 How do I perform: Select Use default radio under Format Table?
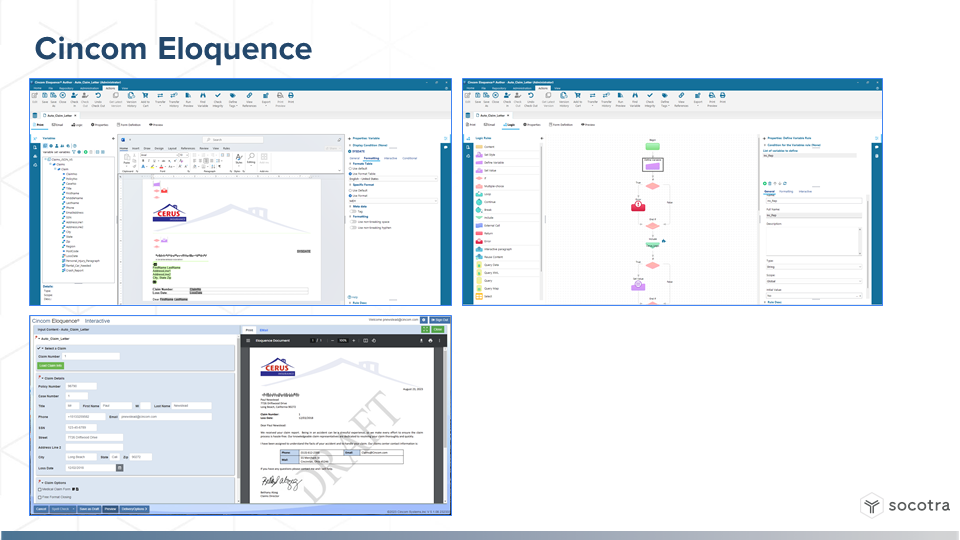pyautogui.click(x=350, y=168)
